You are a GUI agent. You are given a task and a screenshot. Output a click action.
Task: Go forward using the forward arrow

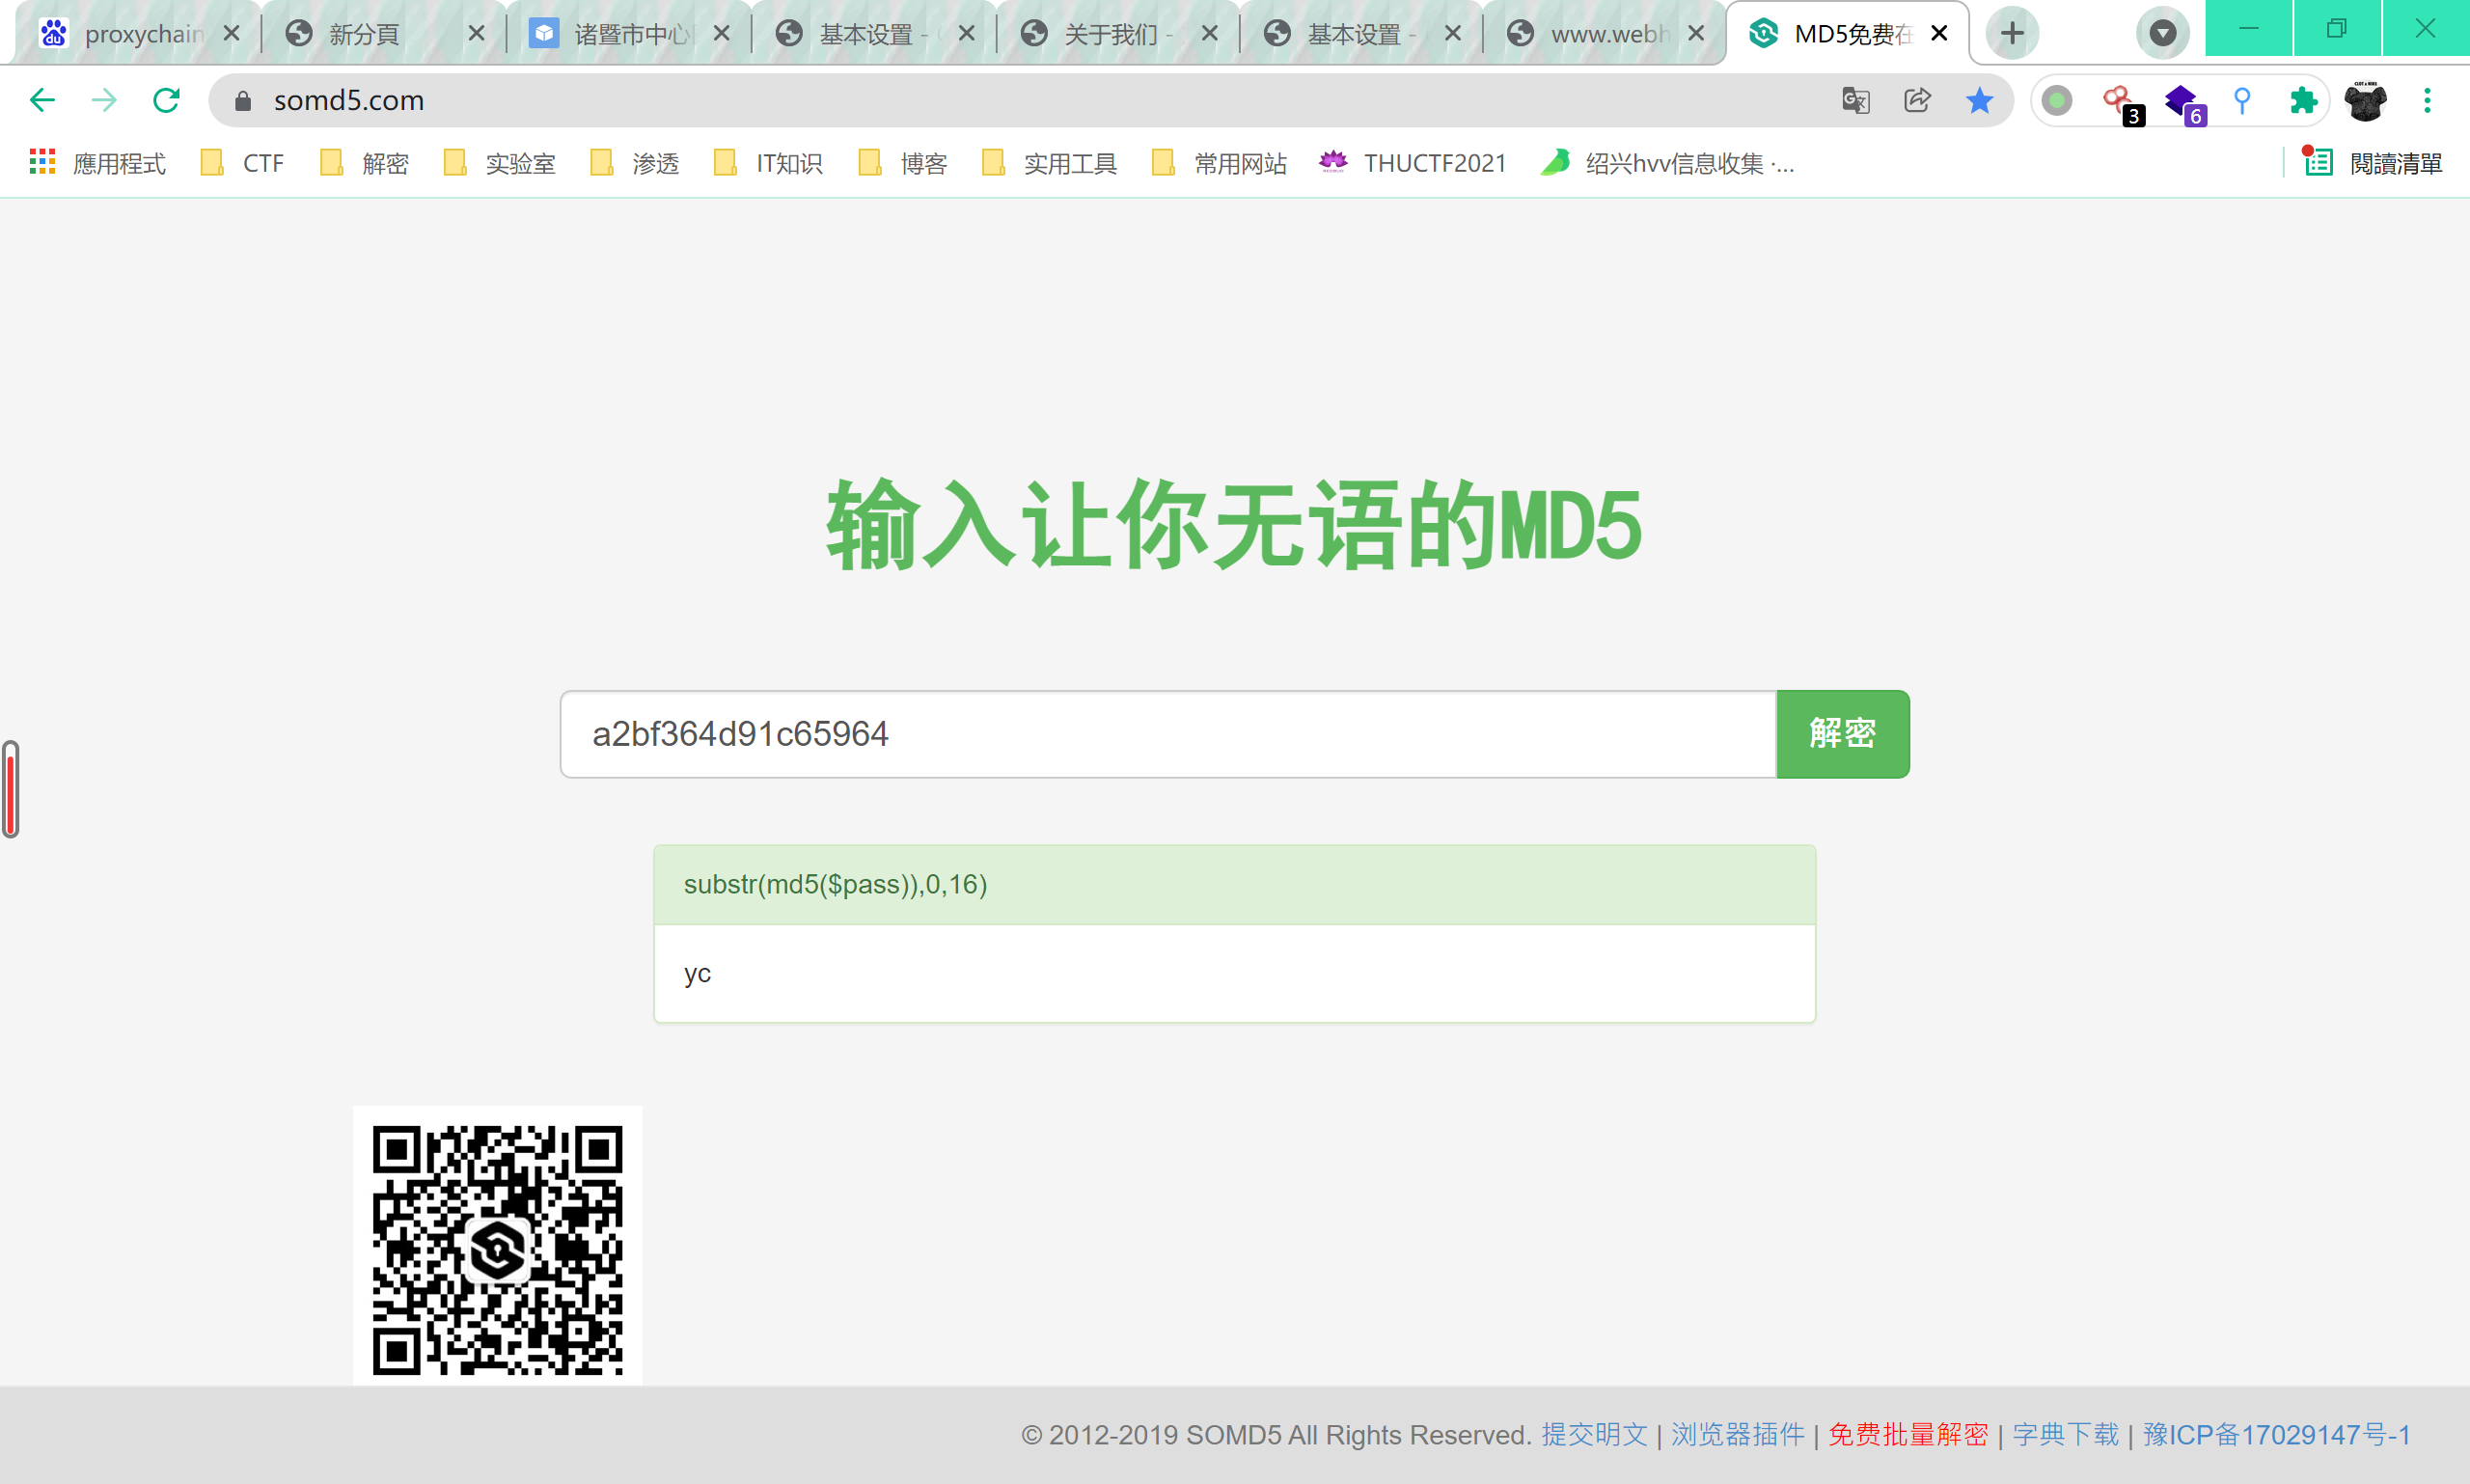pyautogui.click(x=104, y=100)
